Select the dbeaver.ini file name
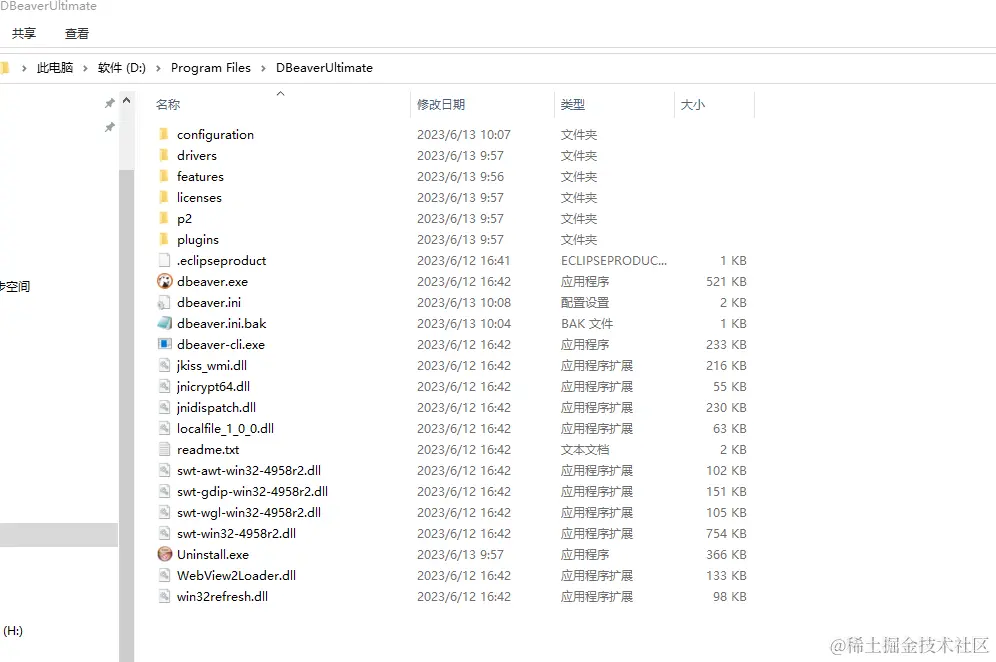Viewport: 996px width, 662px height. pyautogui.click(x=209, y=302)
